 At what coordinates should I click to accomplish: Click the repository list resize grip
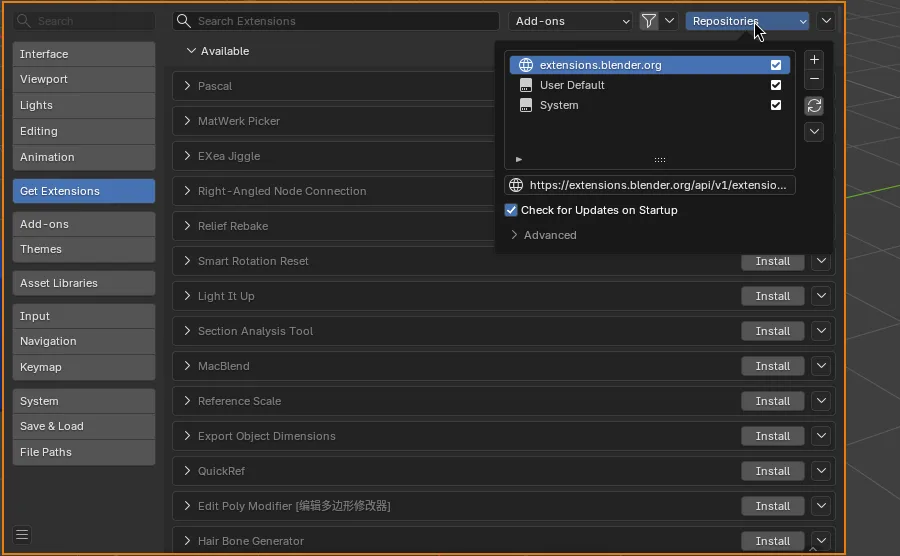click(660, 160)
